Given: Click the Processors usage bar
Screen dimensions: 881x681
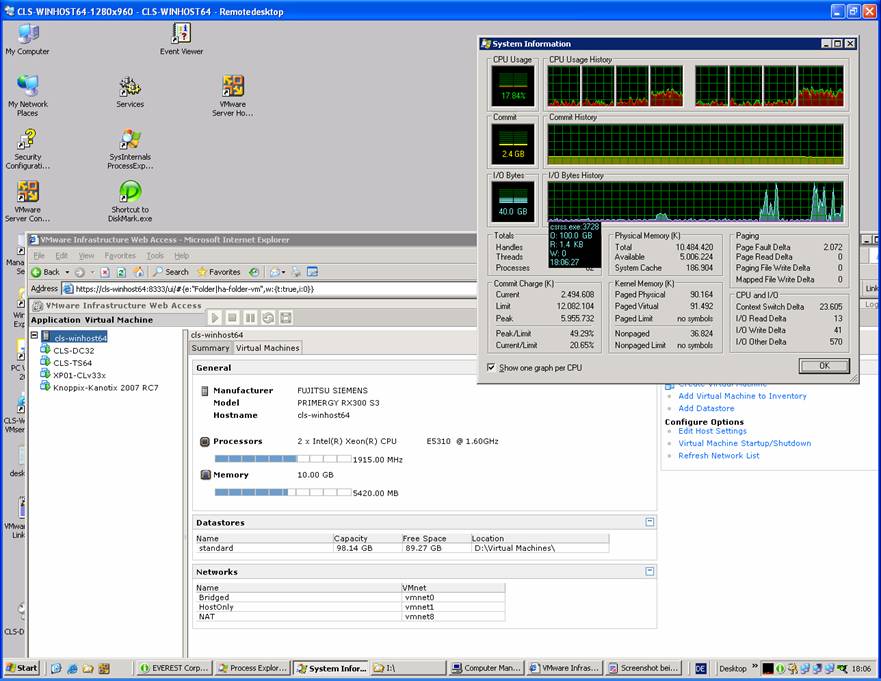Looking at the screenshot, I should [x=283, y=459].
